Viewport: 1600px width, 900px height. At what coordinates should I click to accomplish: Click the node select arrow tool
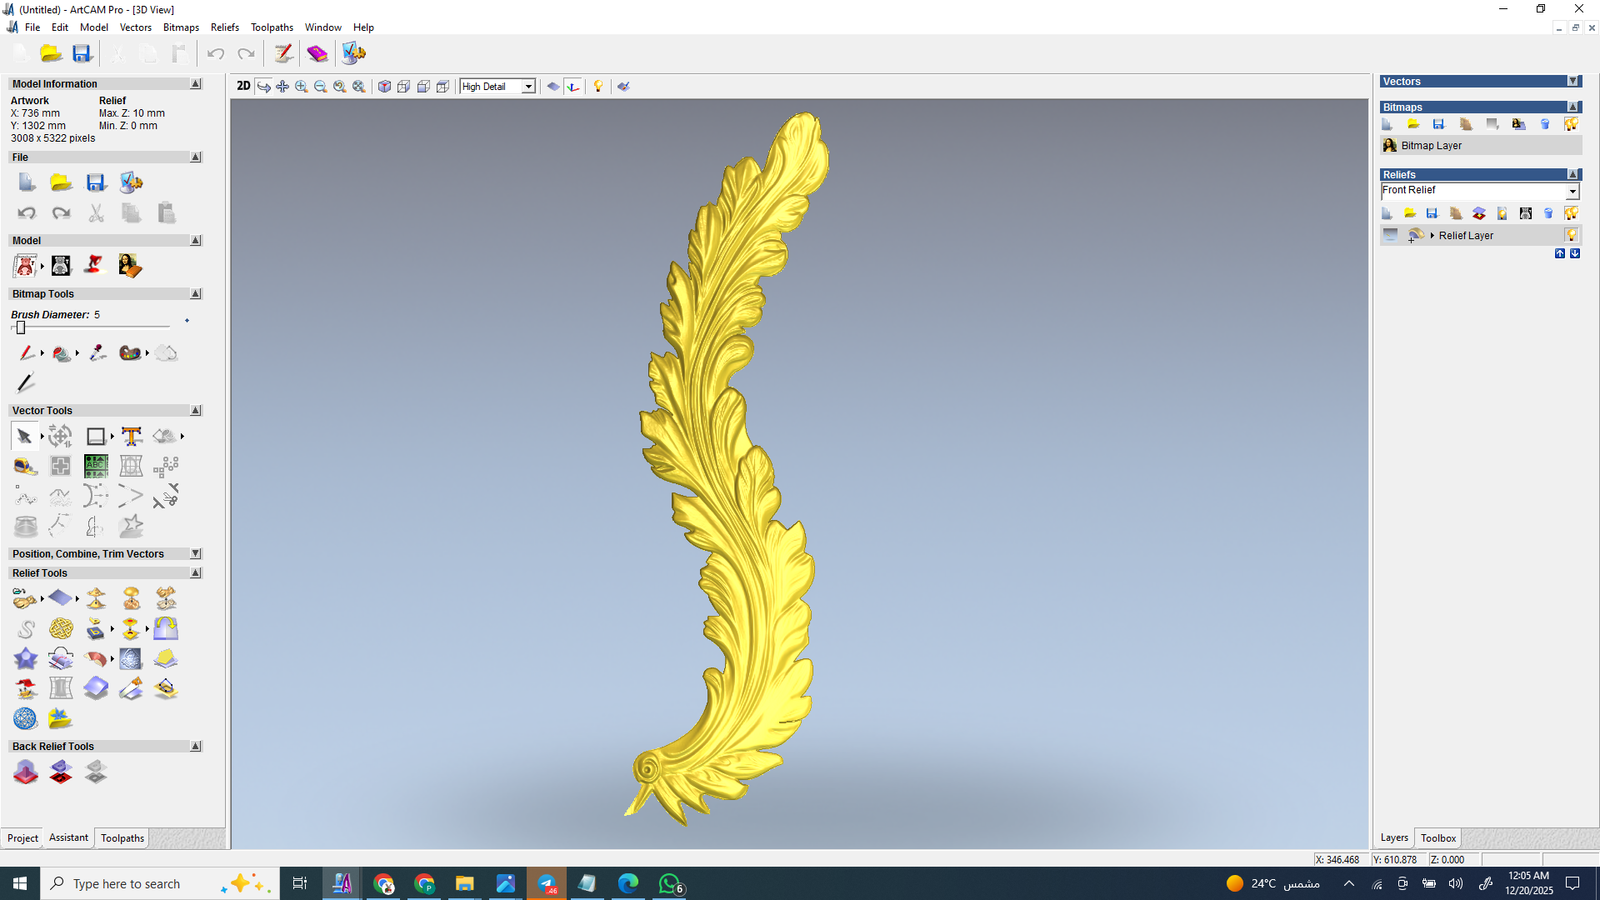pos(24,436)
